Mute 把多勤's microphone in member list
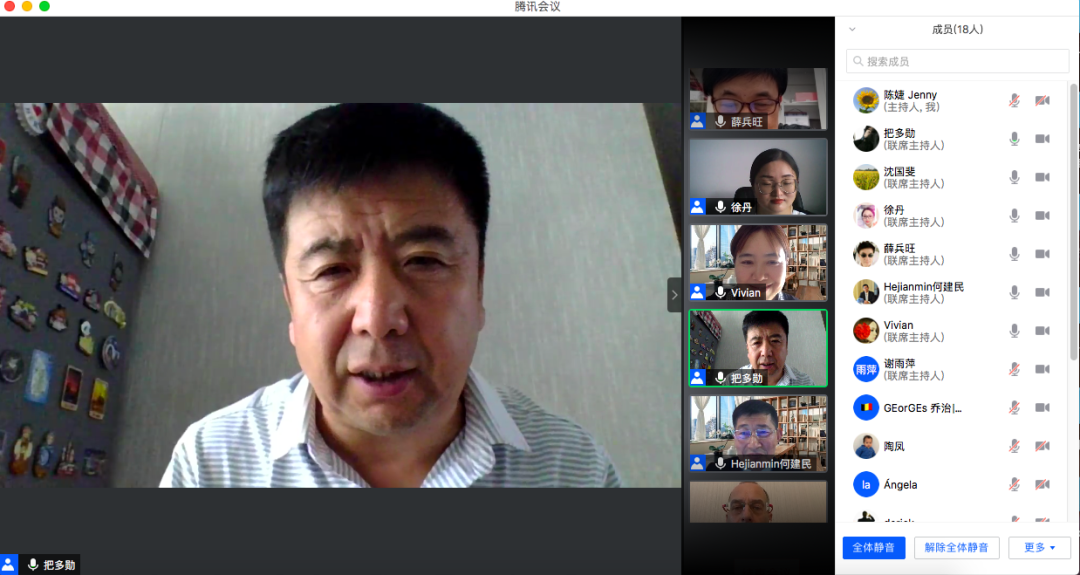This screenshot has width=1080, height=575. coord(1014,139)
